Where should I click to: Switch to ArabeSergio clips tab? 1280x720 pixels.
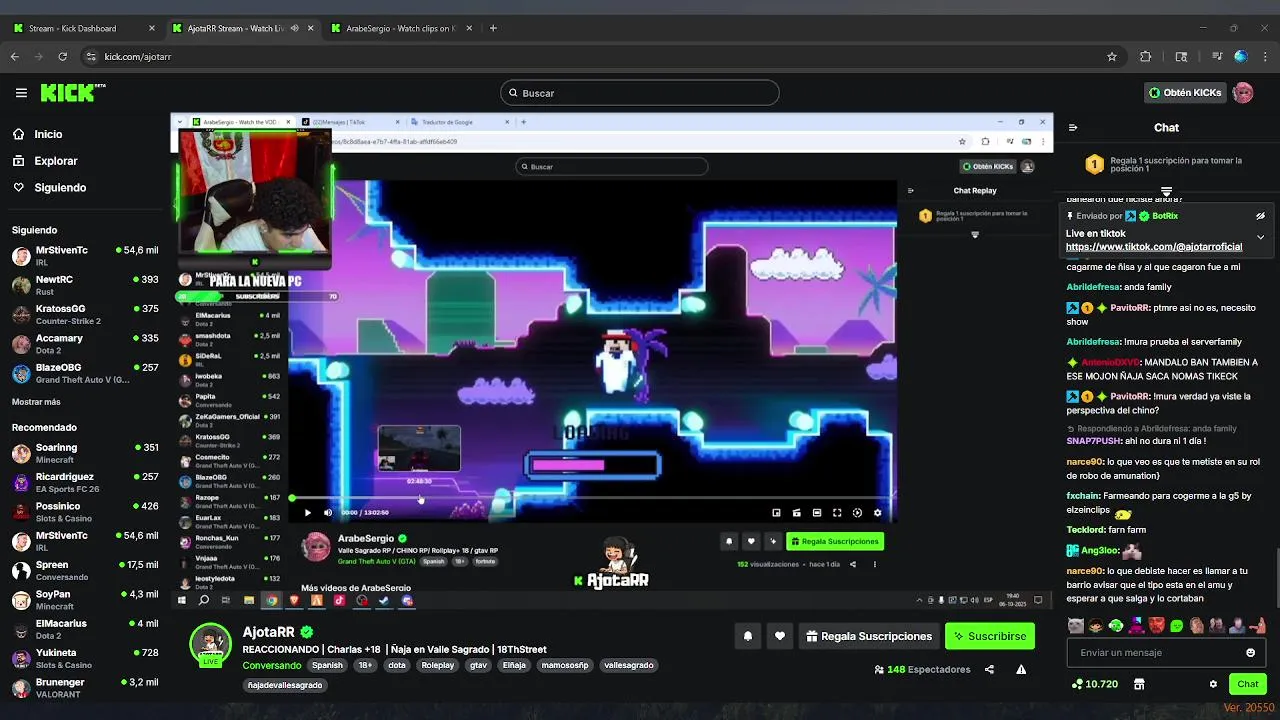pyautogui.click(x=400, y=28)
